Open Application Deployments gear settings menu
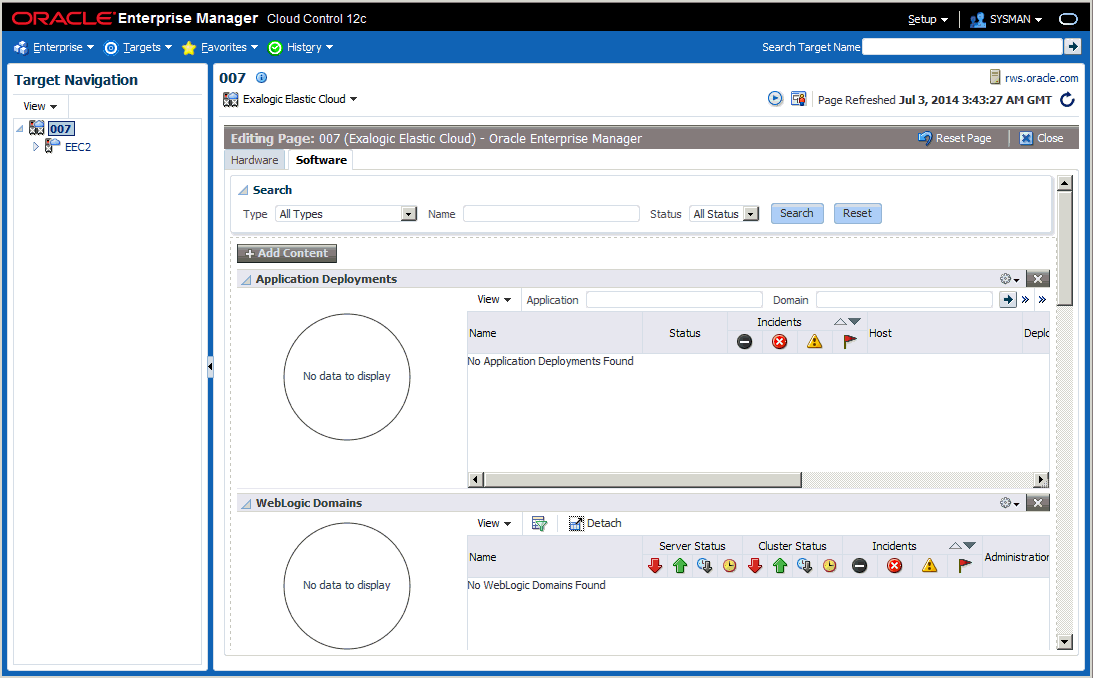 (x=1009, y=279)
